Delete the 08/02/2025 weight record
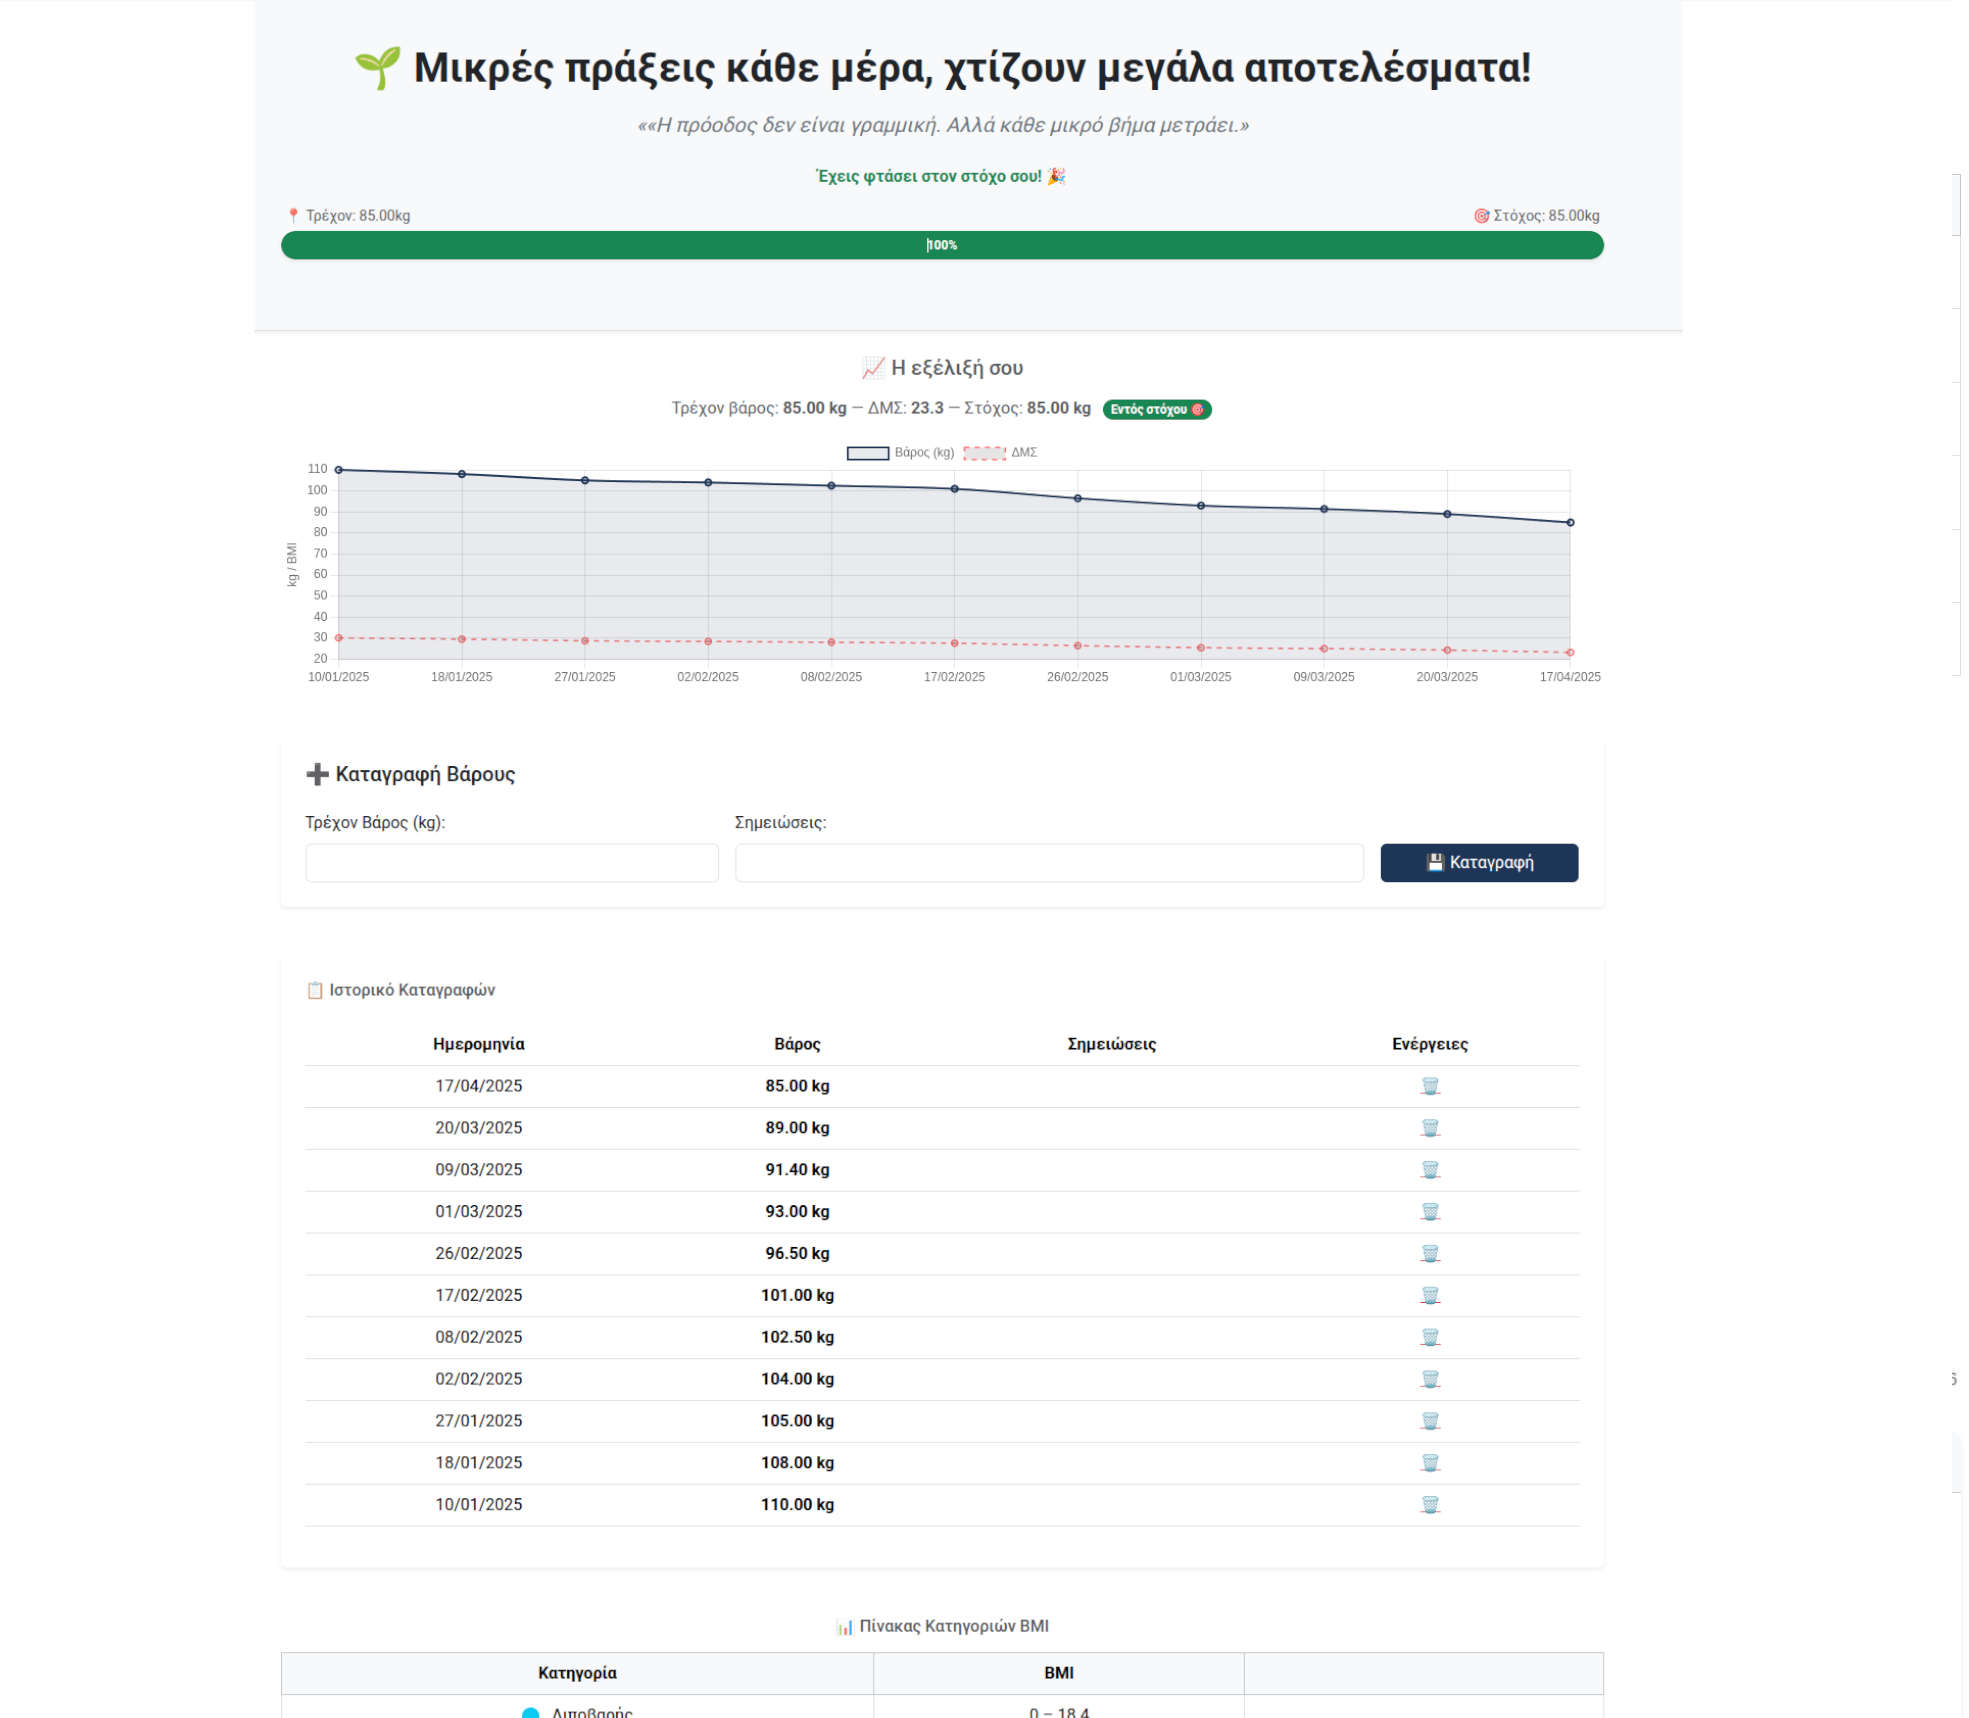Viewport: 1969px width, 1718px height. 1429,1337
